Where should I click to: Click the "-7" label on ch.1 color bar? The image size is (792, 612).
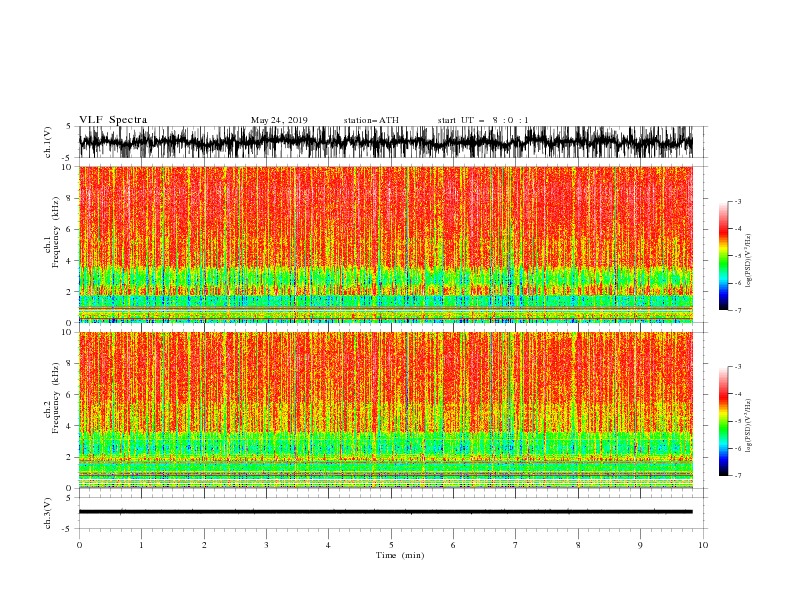pyautogui.click(x=738, y=310)
